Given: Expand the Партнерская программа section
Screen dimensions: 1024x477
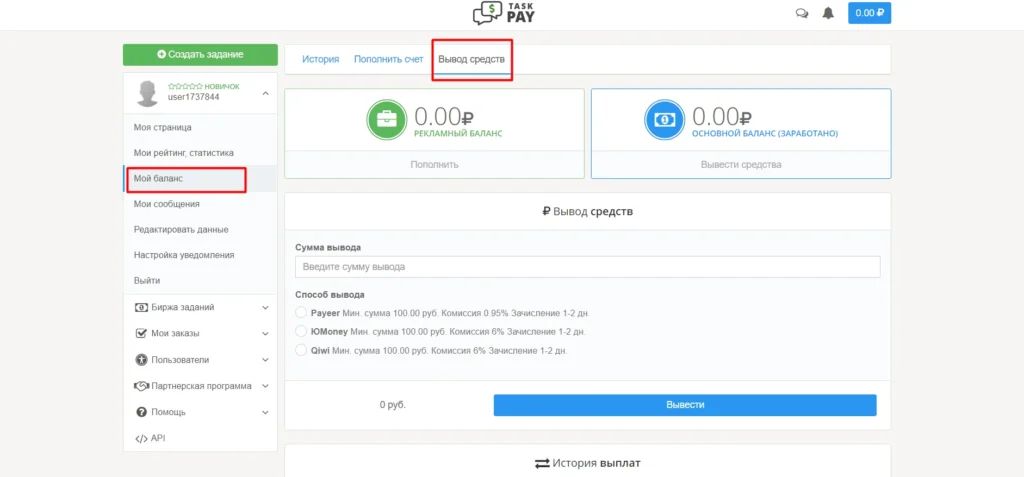Looking at the screenshot, I should pyautogui.click(x=265, y=386).
